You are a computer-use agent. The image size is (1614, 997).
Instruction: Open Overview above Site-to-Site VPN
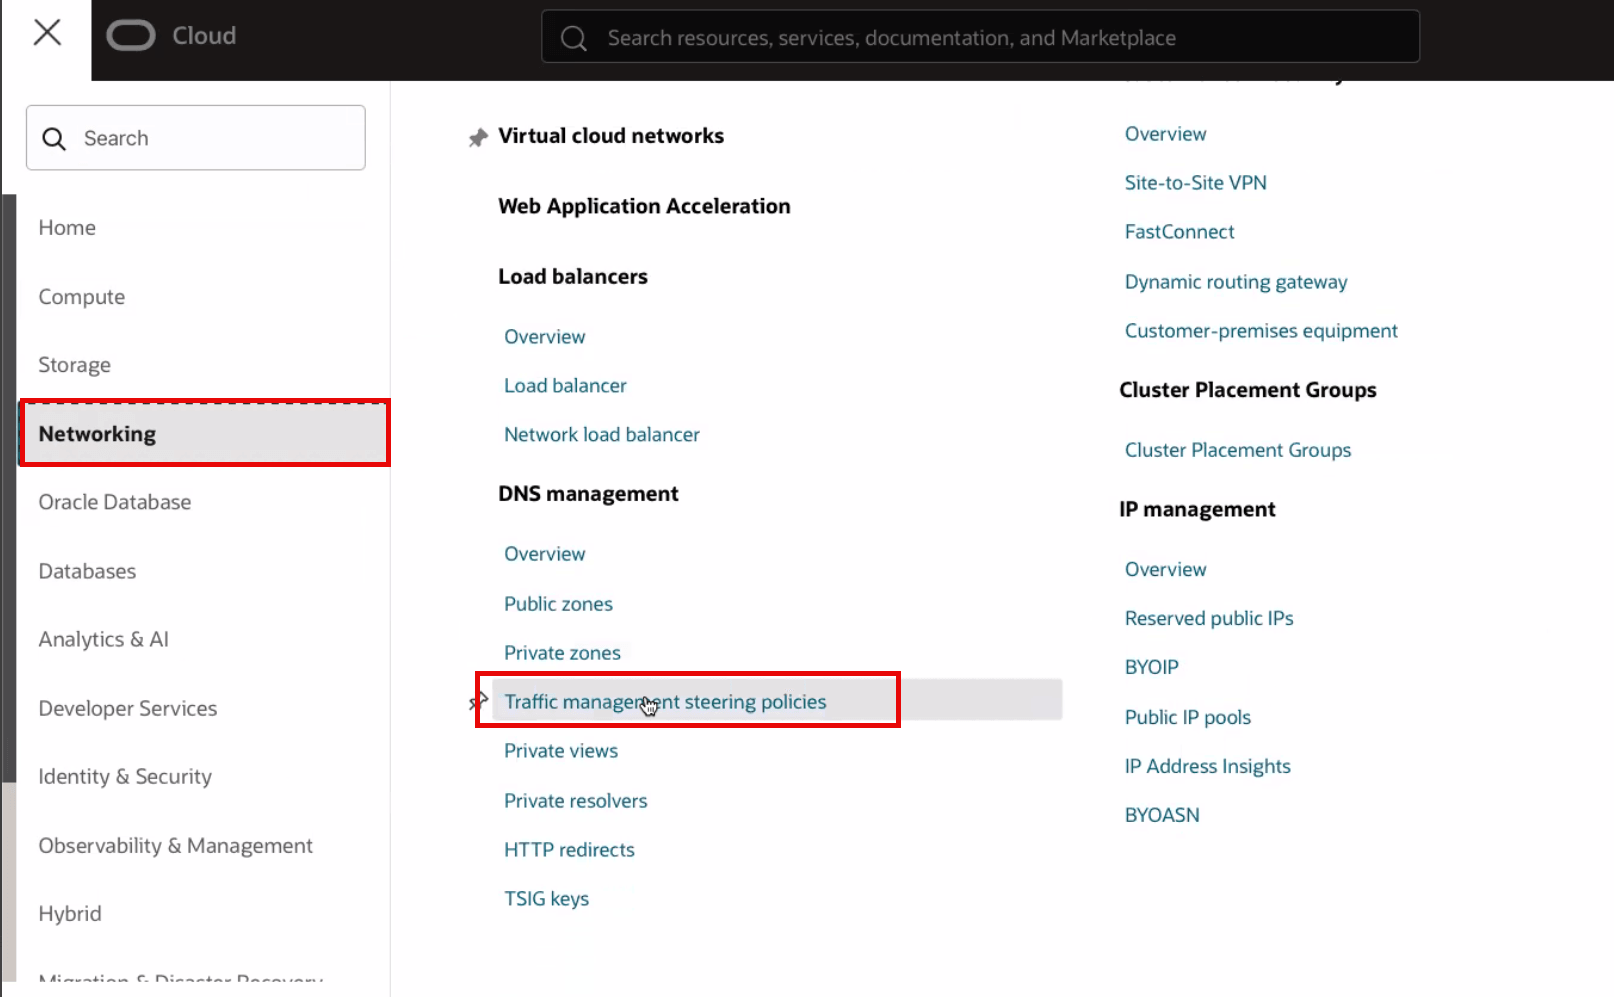[x=1165, y=134]
